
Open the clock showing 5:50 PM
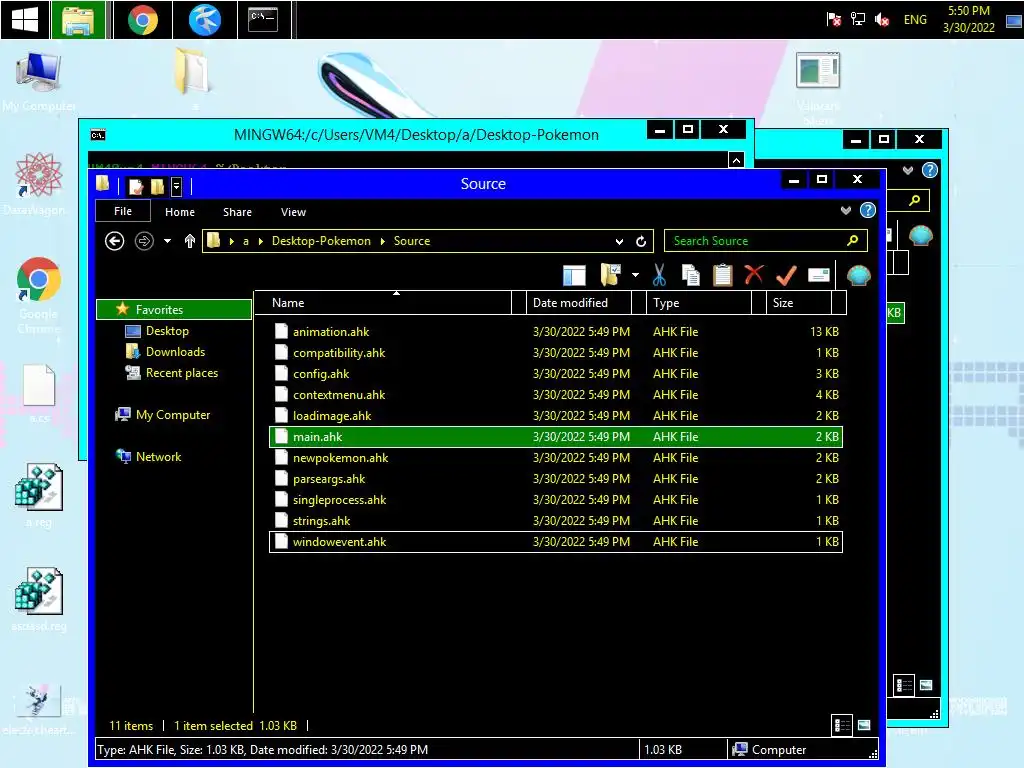(968, 20)
